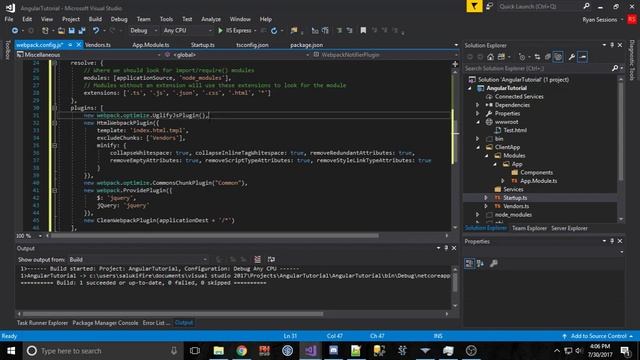Open the Show output from Build dropdown
Screen dimensions: 640x360
coord(138,260)
